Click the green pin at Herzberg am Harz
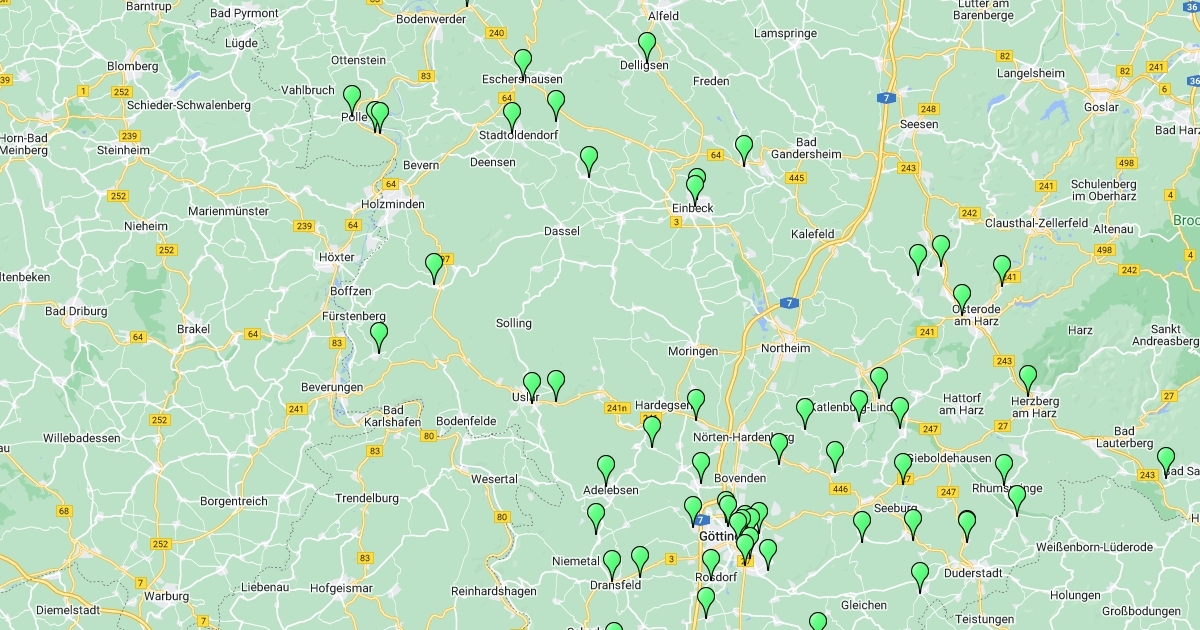 [1028, 381]
